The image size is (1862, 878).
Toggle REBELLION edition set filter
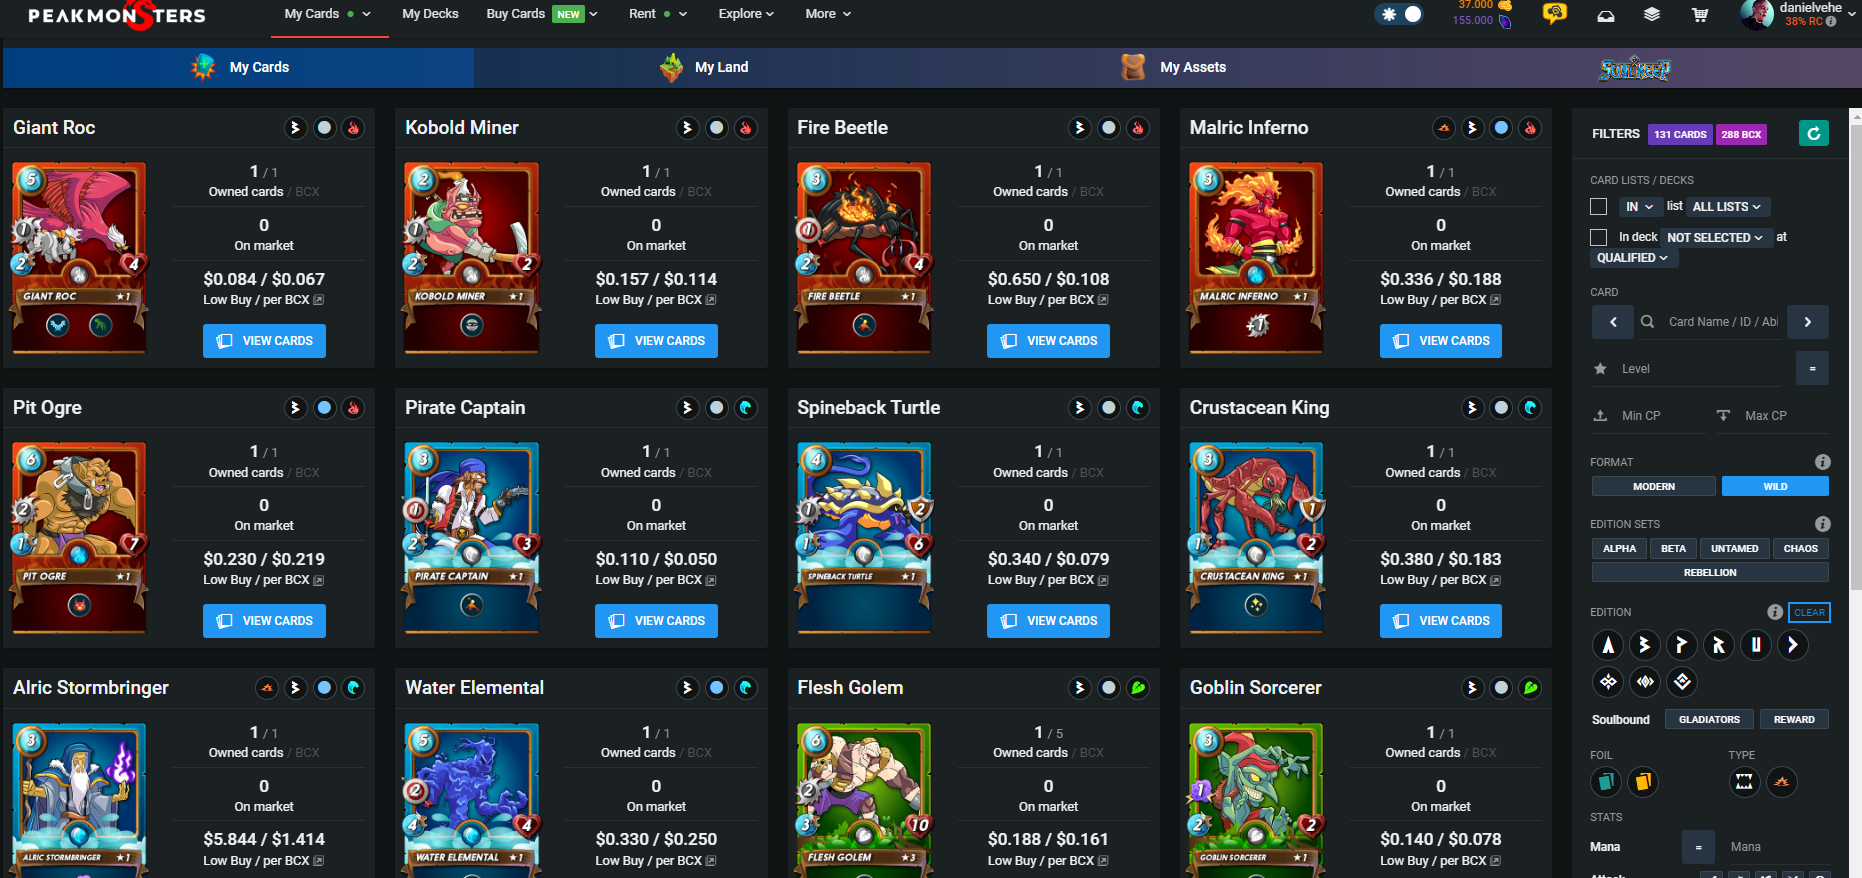click(1710, 572)
